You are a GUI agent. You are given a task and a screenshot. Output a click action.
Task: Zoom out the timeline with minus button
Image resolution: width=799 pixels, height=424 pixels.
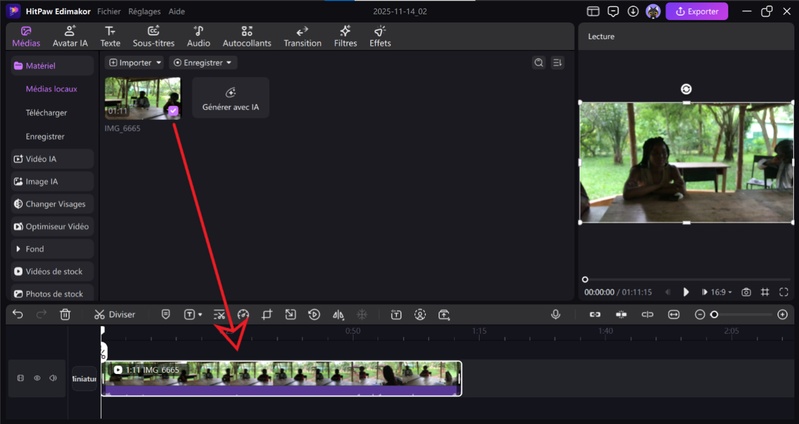coord(700,314)
